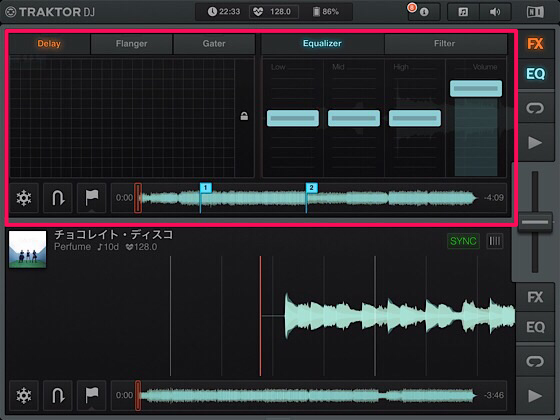This screenshot has width=560, height=420.
Task: Tap the Native Instruments logo icon
Action: pos(535,12)
